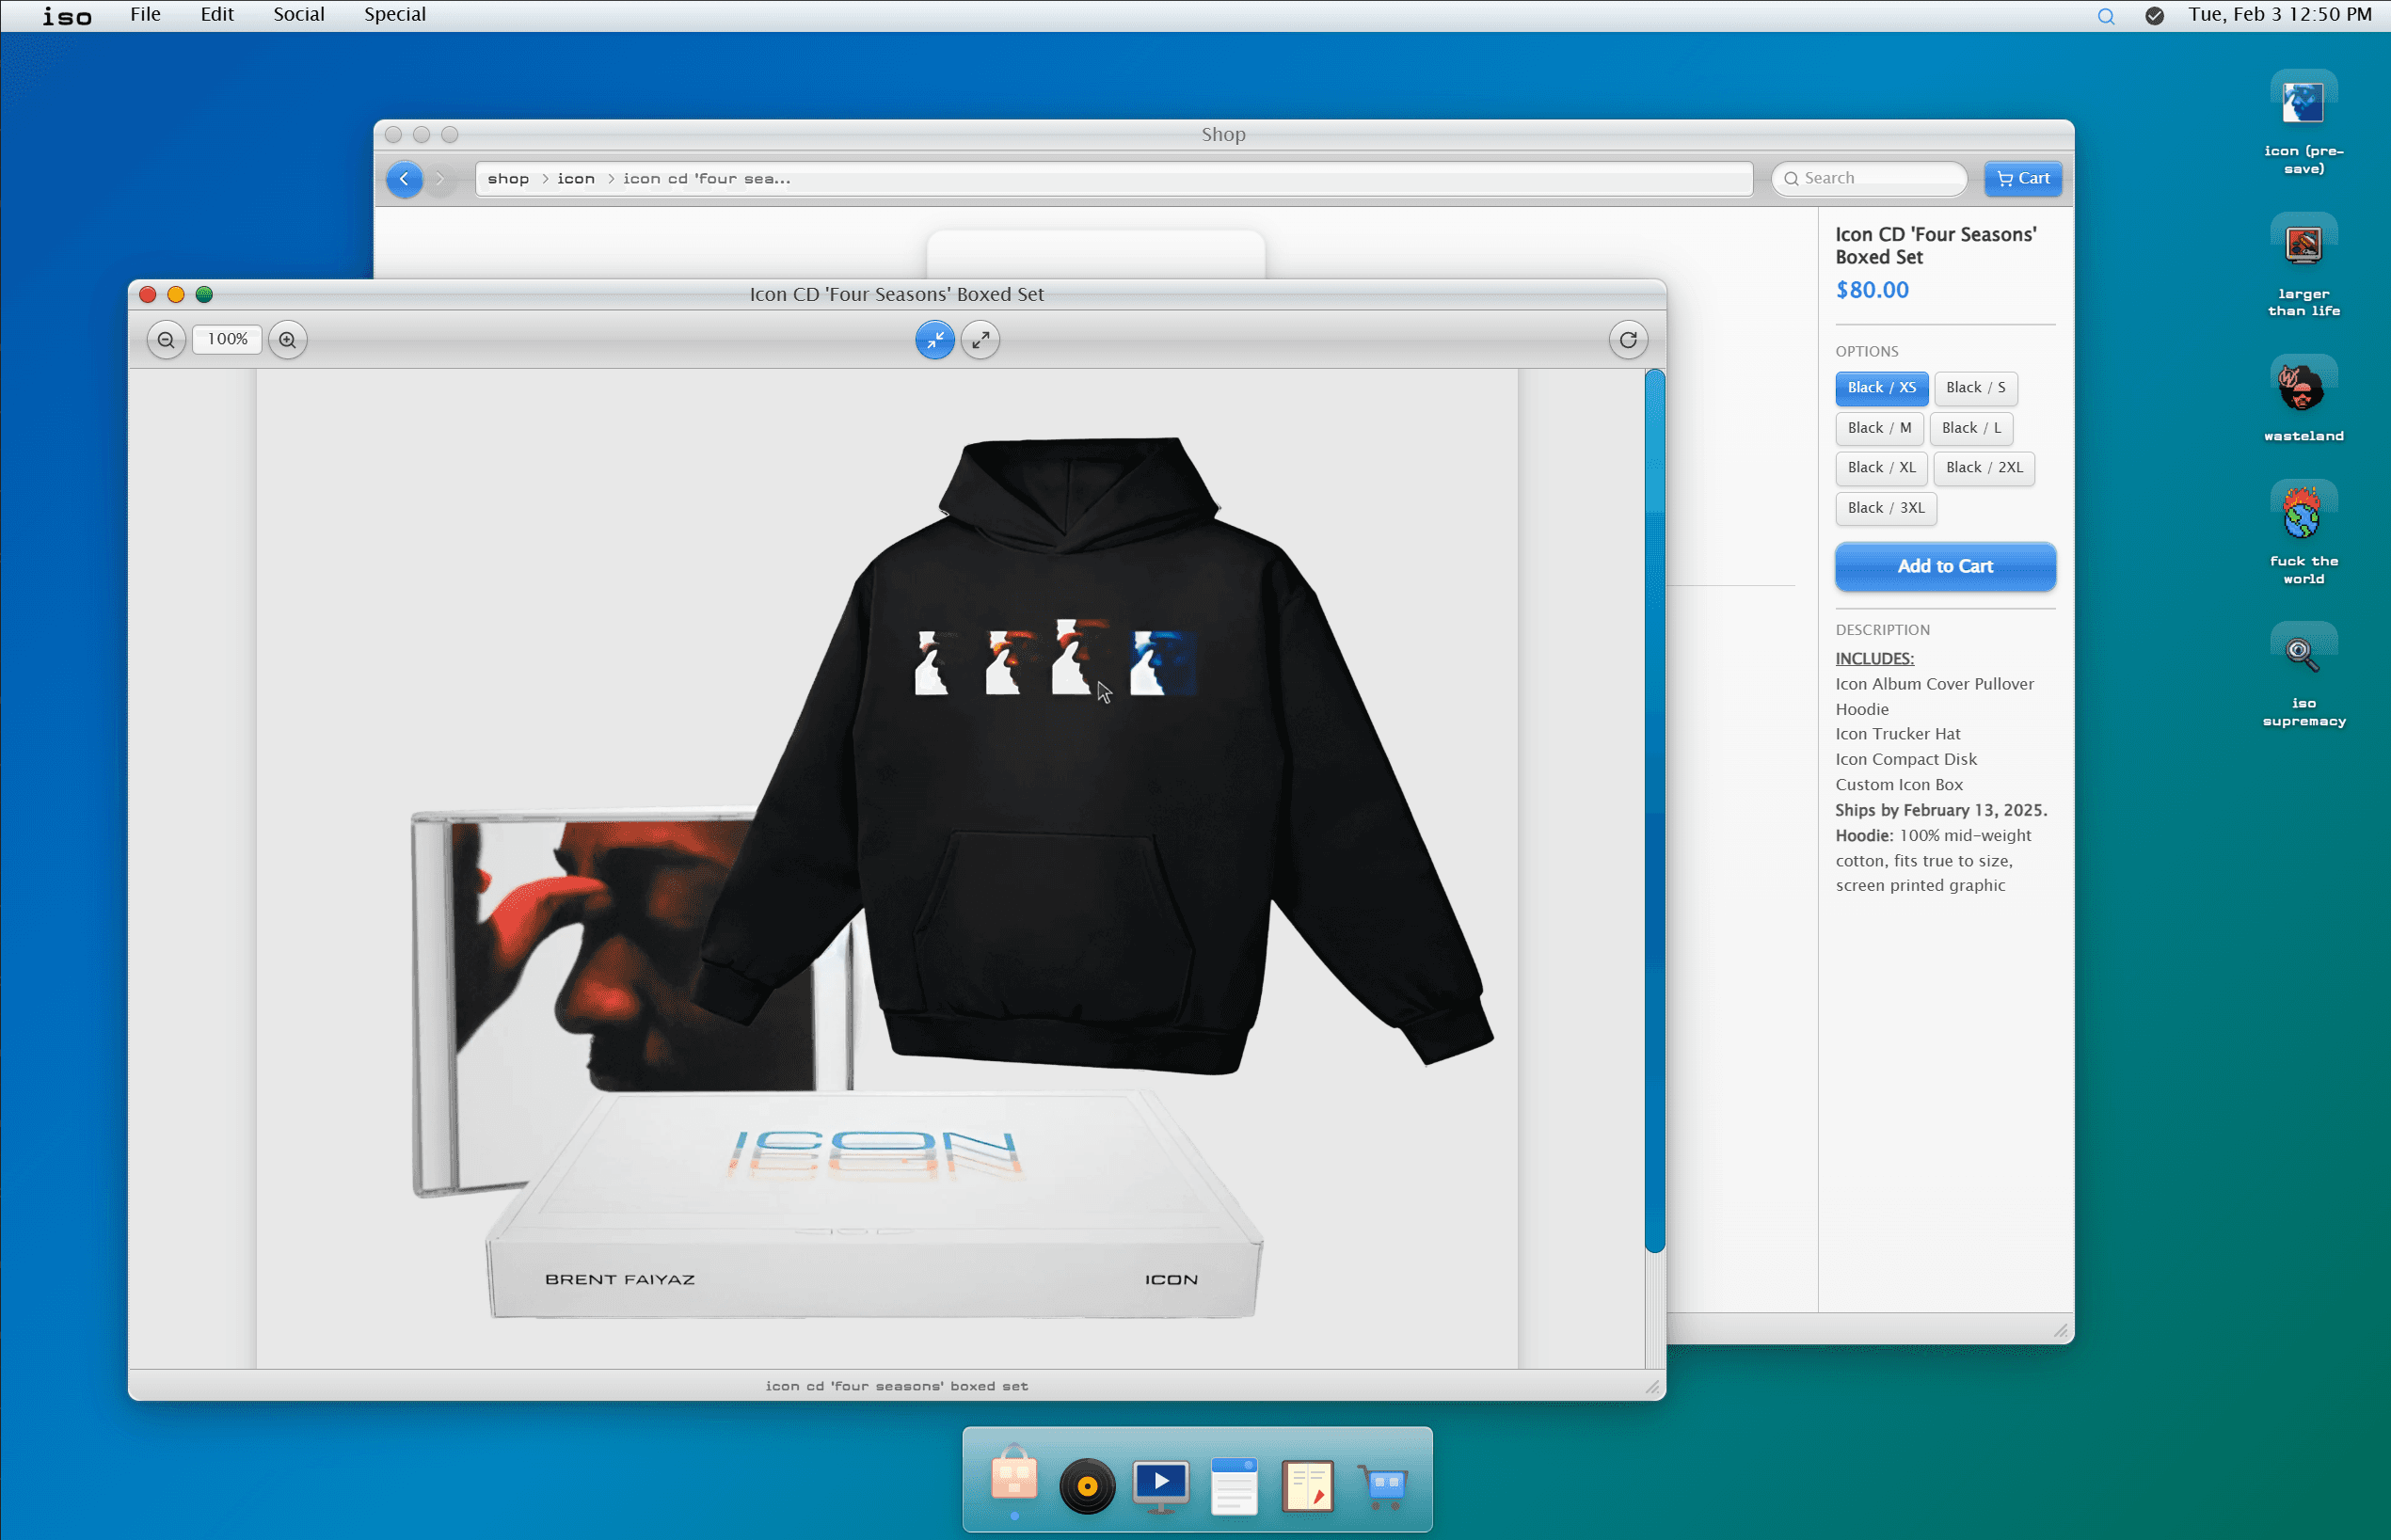
Task: Open the shopping cart dock icon
Action: (1383, 1486)
